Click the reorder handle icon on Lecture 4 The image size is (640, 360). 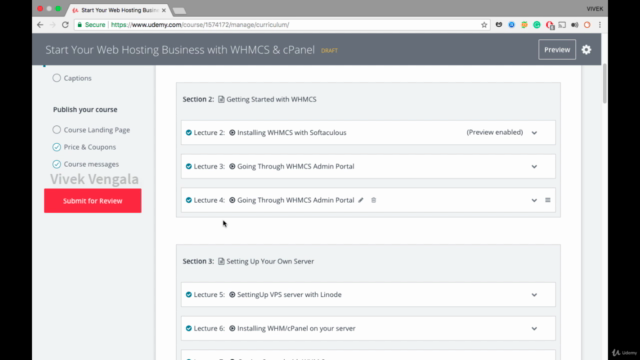(548, 200)
